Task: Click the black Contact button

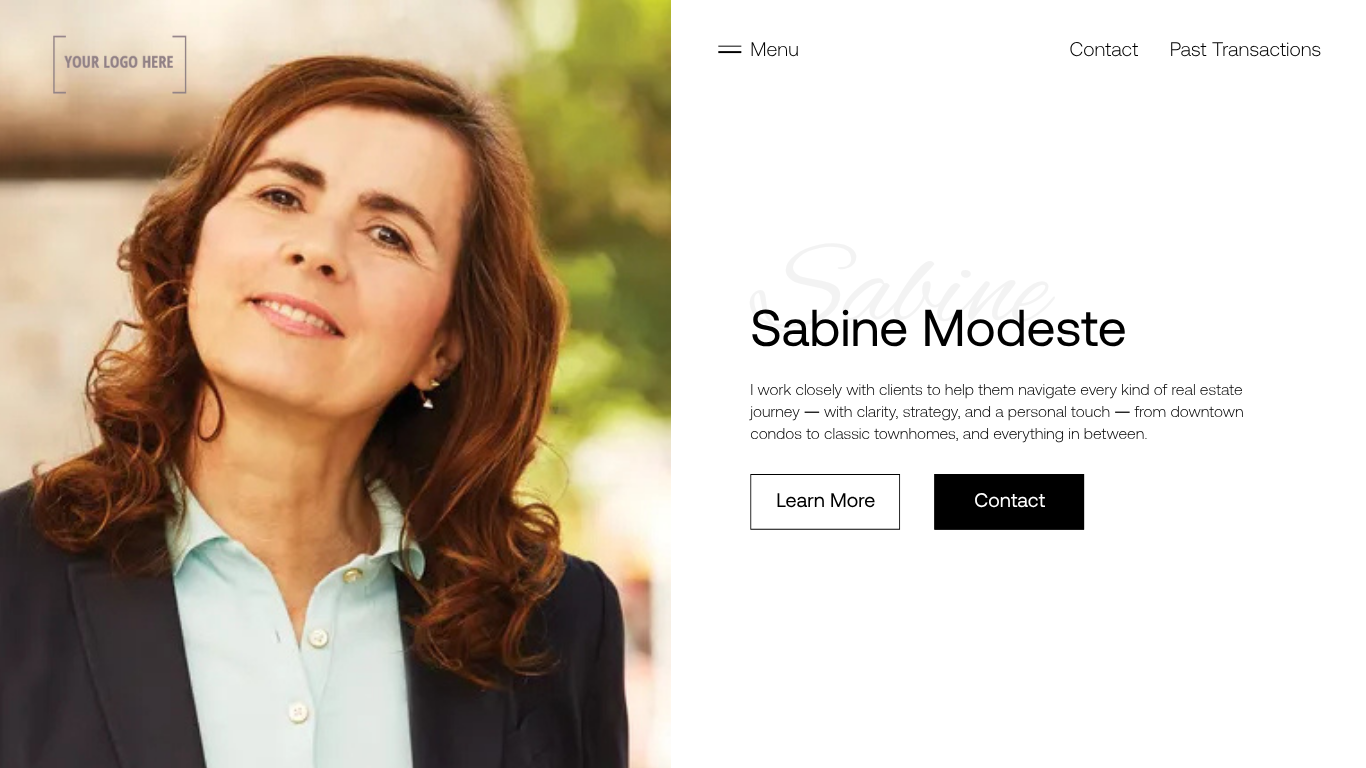Action: coord(1009,502)
